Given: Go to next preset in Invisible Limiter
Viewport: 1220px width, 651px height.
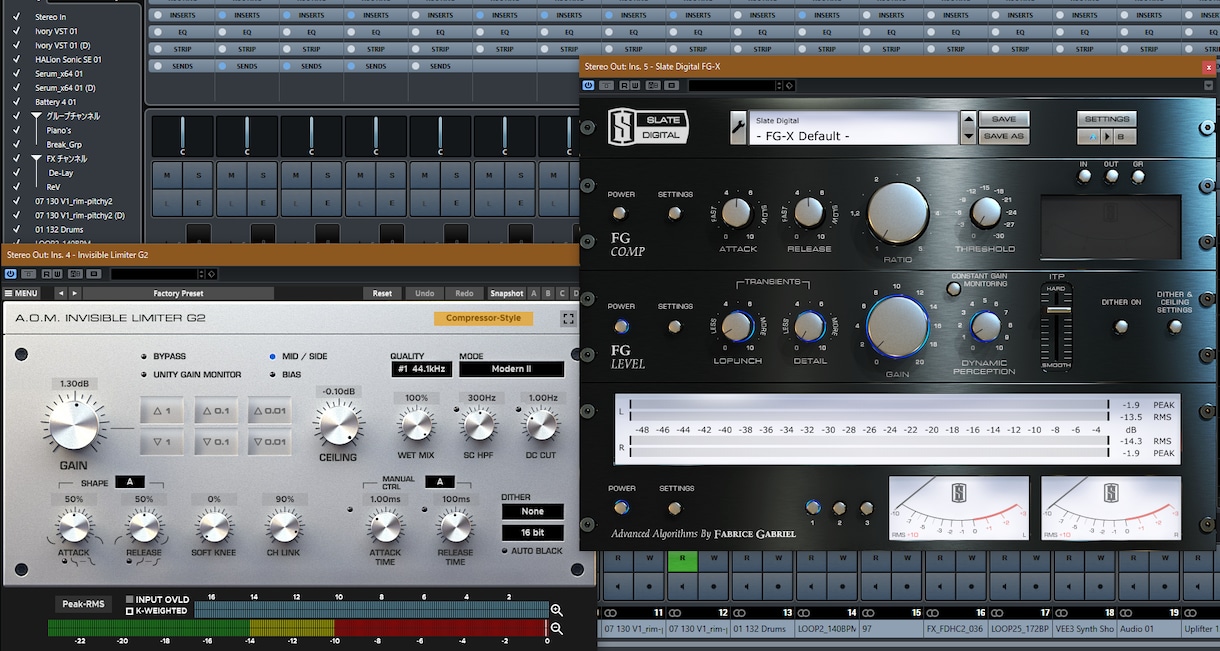Looking at the screenshot, I should (x=75, y=293).
